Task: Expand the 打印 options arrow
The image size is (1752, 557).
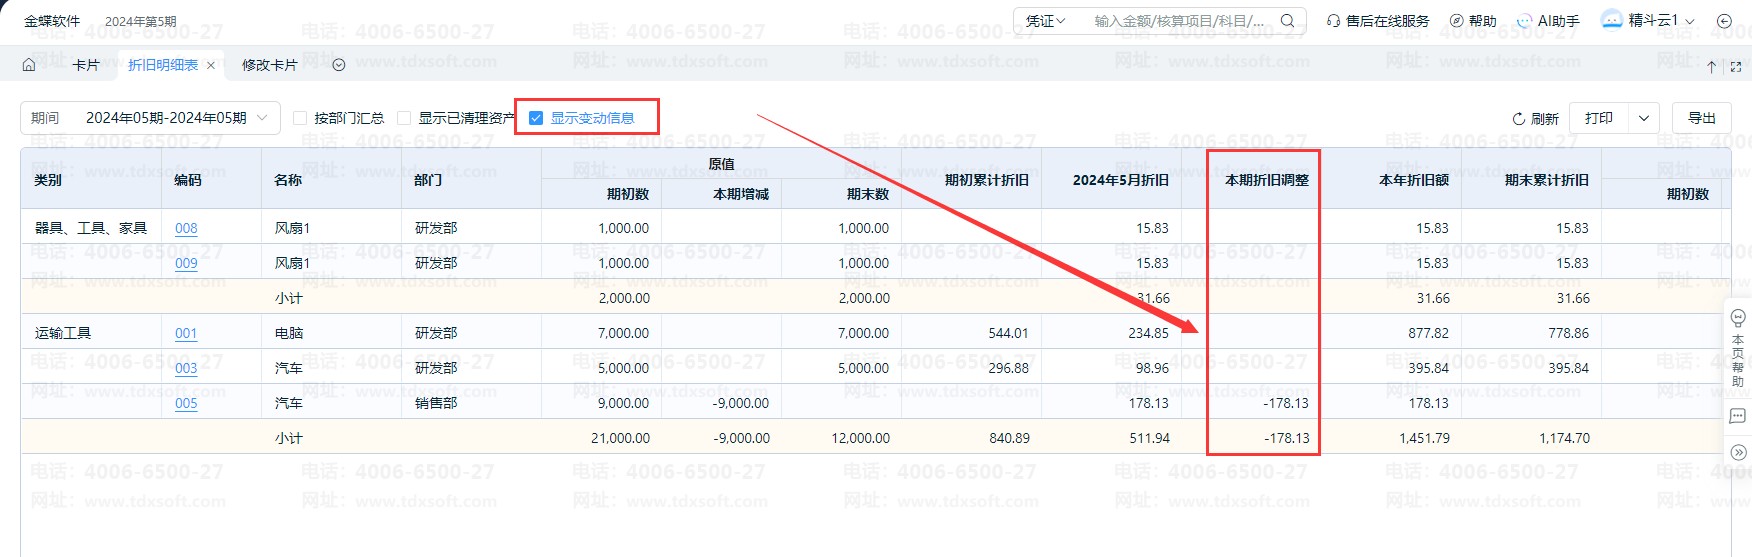Action: 1643,118
